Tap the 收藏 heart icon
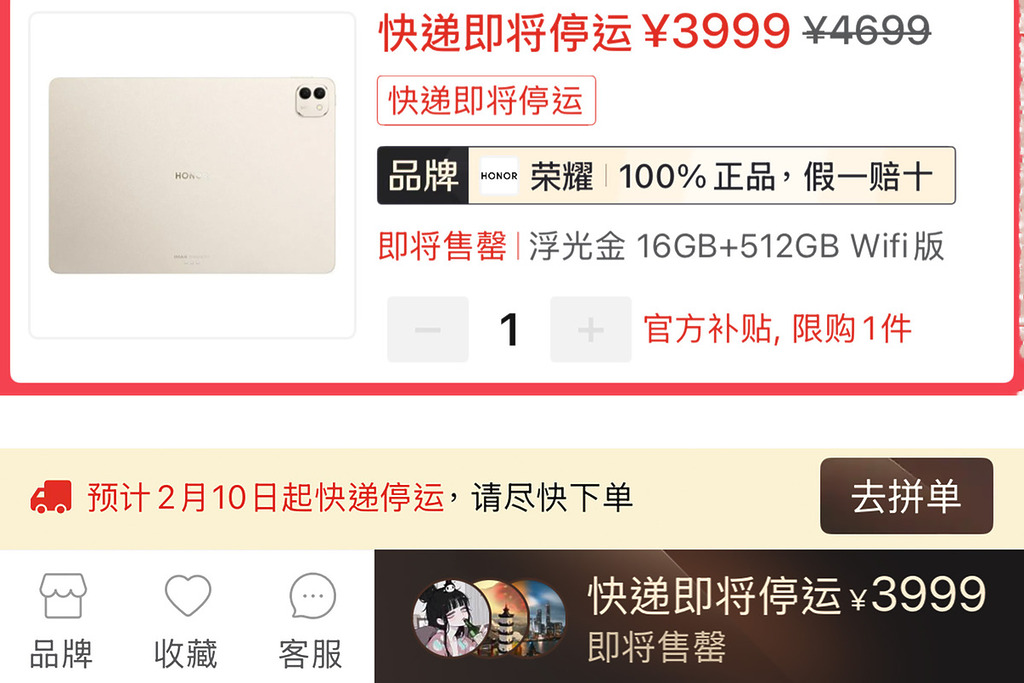The width and height of the screenshot is (1024, 683). pos(187,595)
